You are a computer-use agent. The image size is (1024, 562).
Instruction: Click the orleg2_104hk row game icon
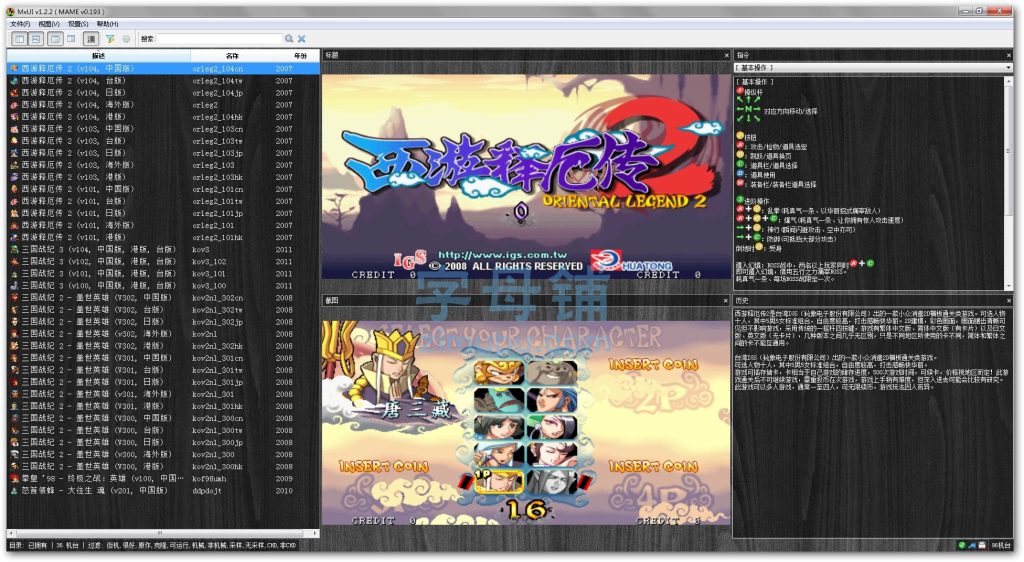(x=14, y=117)
